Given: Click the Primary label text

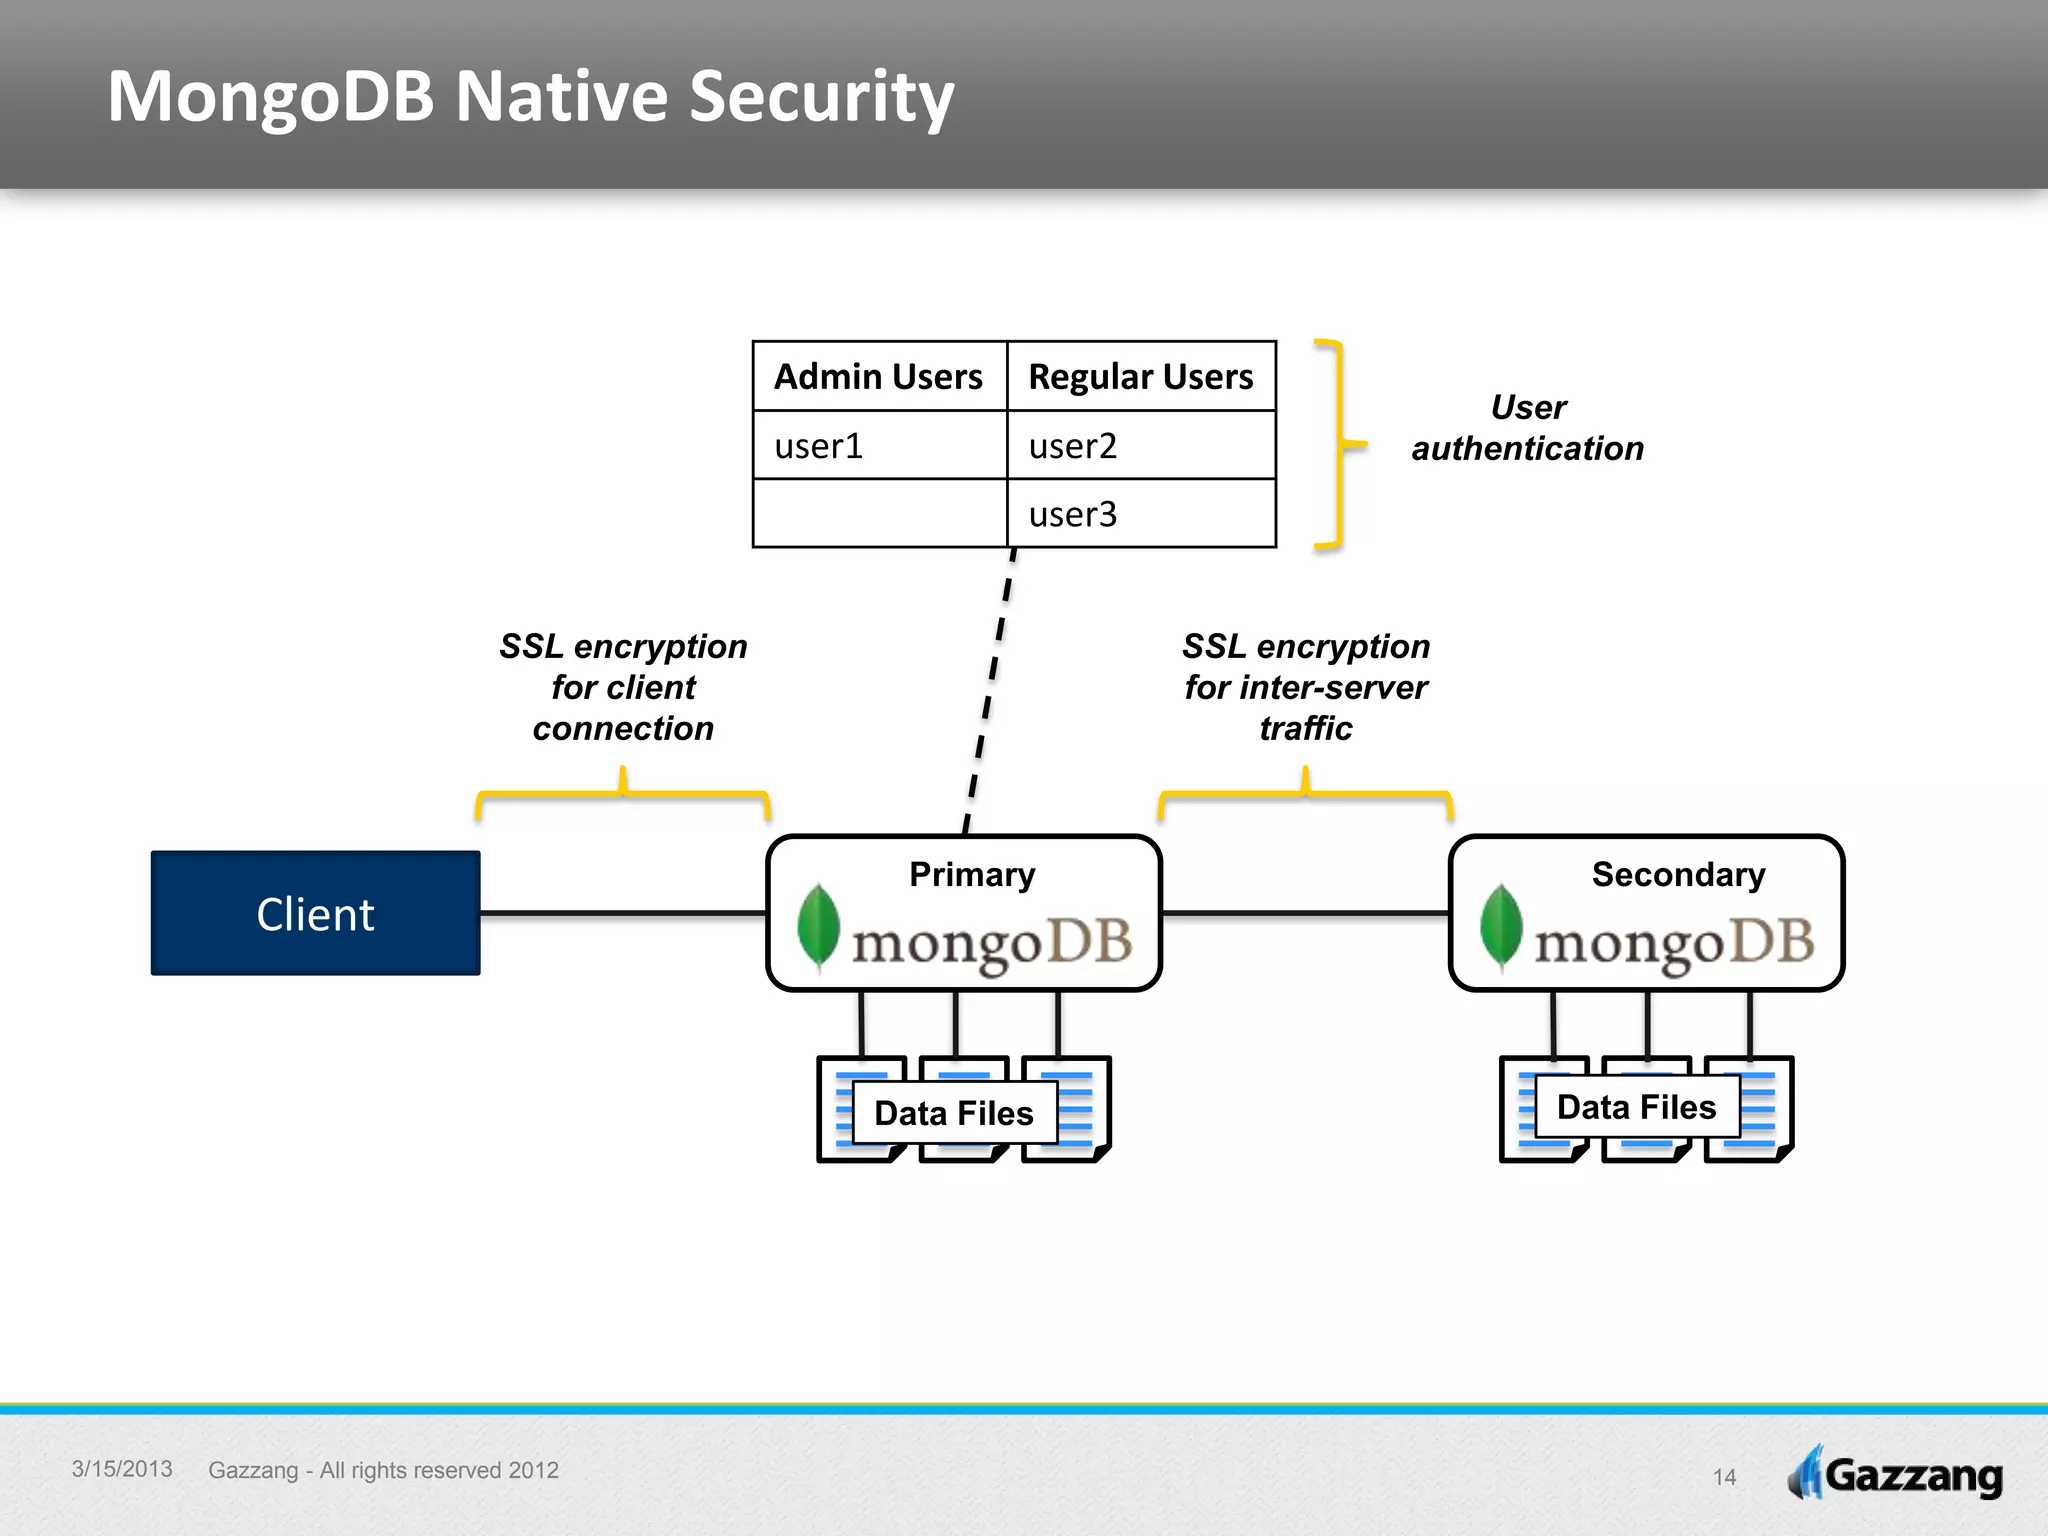Looking at the screenshot, I should (x=972, y=874).
